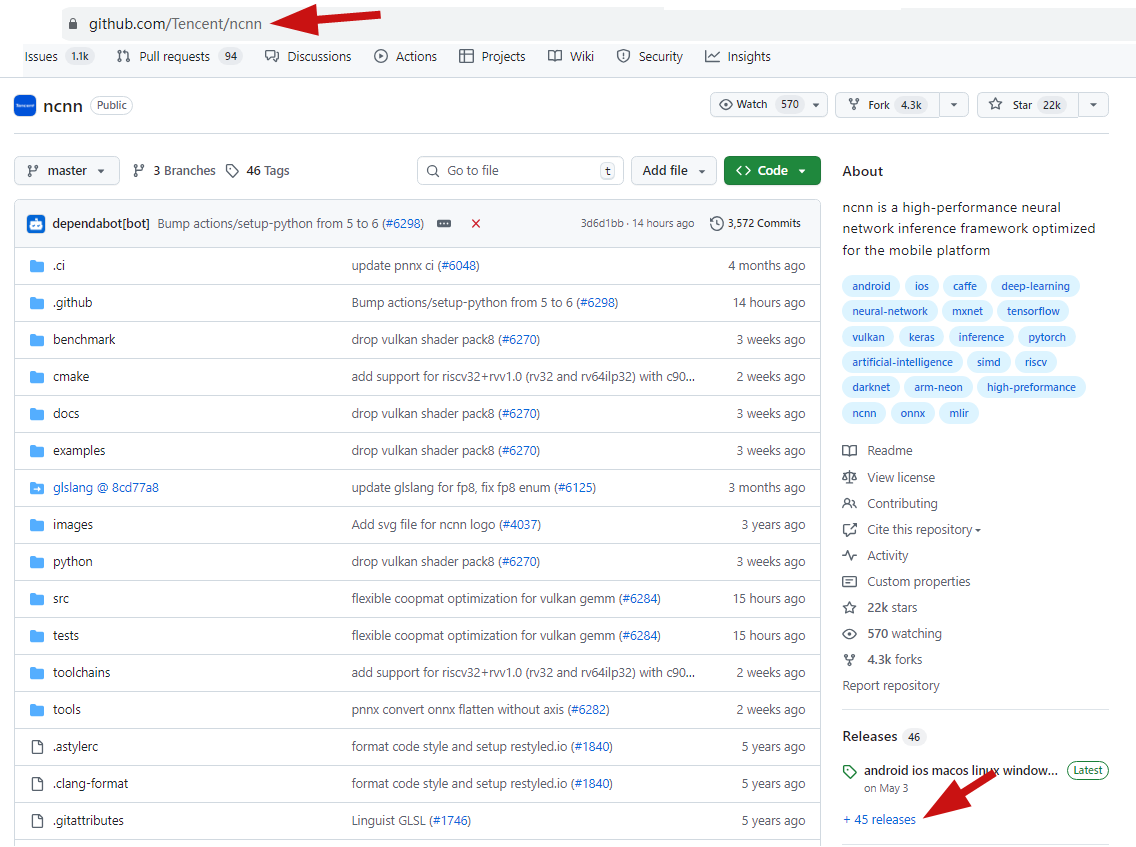Click the tag icon of latest release
The image size is (1136, 847).
point(850,772)
